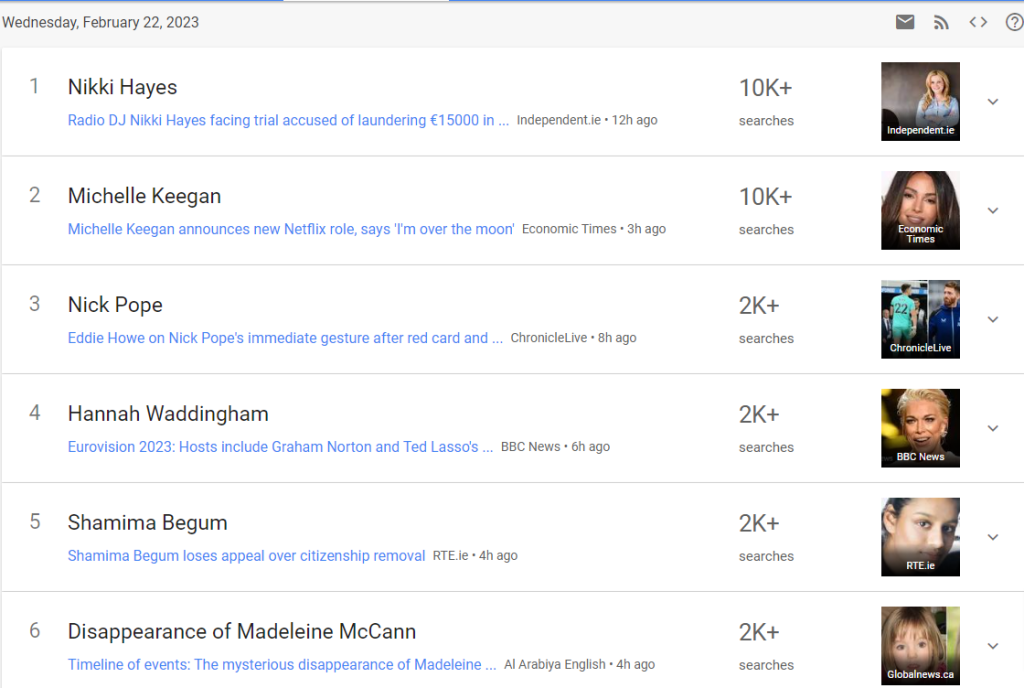The height and width of the screenshot is (688, 1024).
Task: Open Eurovision 2023 hosts article link
Action: point(280,447)
